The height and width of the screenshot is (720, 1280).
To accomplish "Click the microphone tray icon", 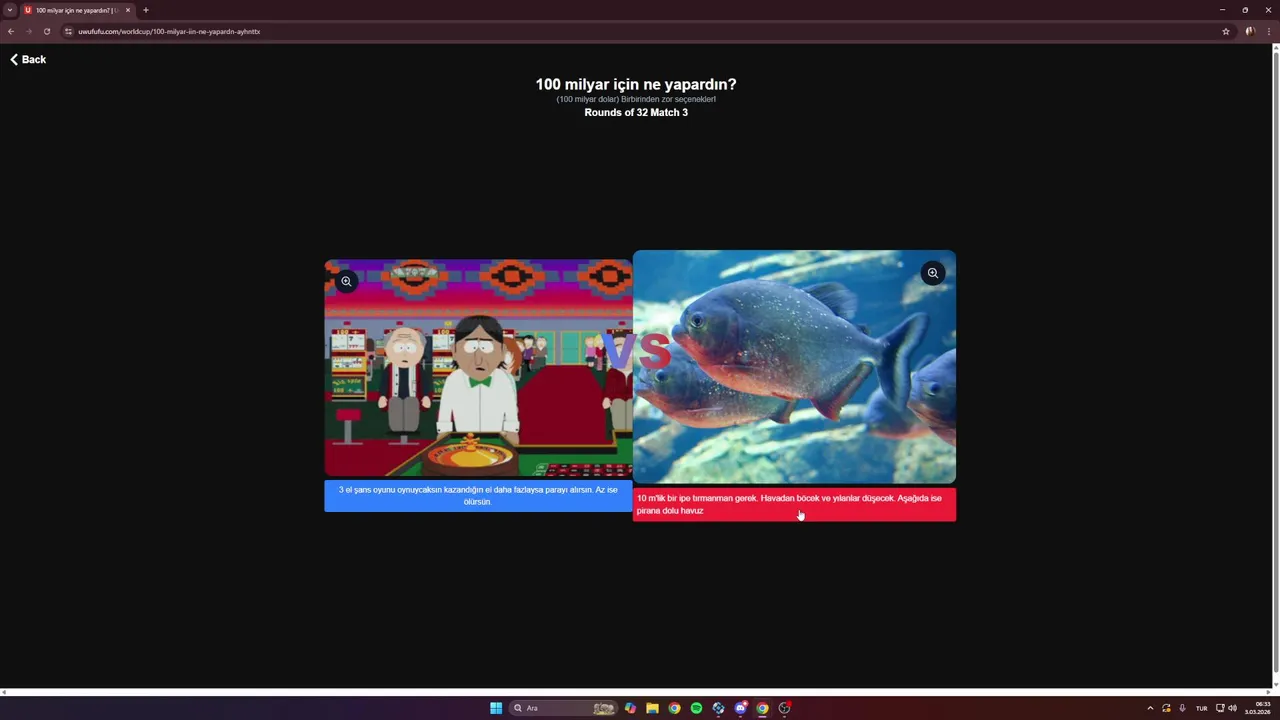I will [x=1182, y=708].
